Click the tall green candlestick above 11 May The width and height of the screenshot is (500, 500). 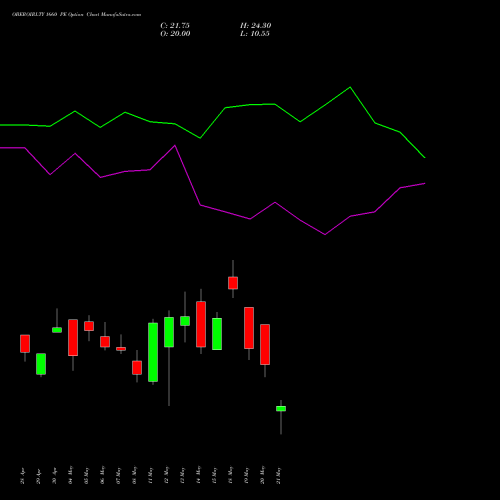click(x=153, y=352)
